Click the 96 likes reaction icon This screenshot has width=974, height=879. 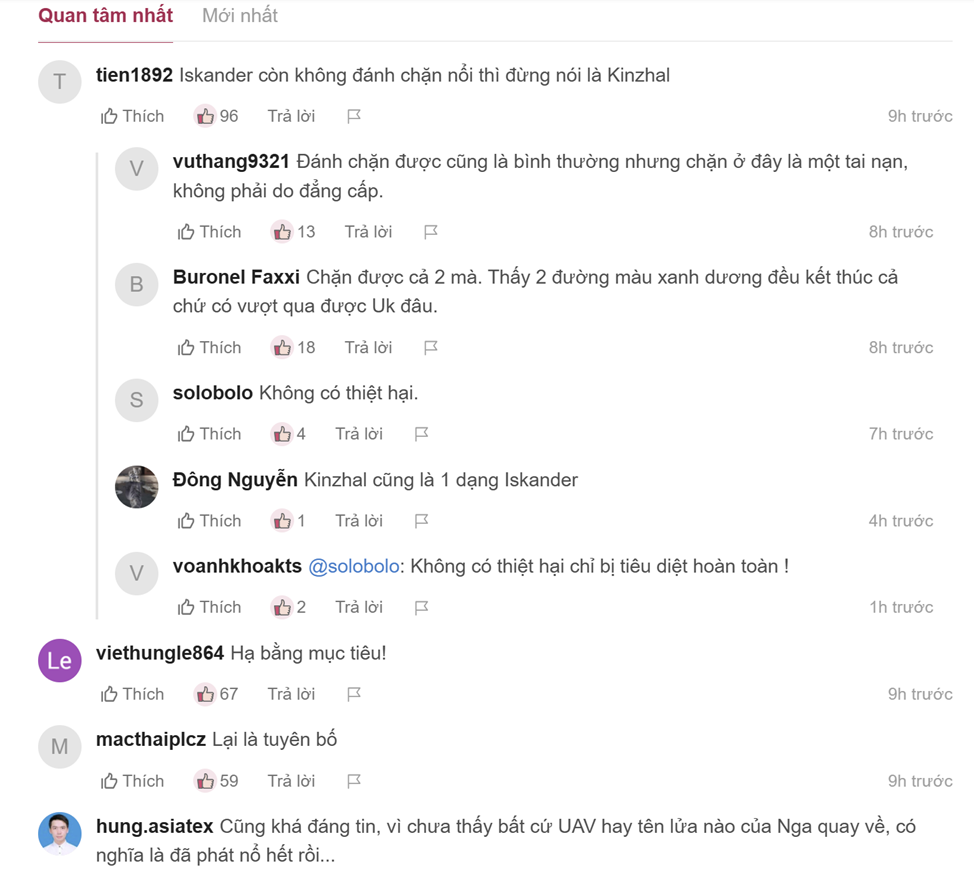pos(205,116)
